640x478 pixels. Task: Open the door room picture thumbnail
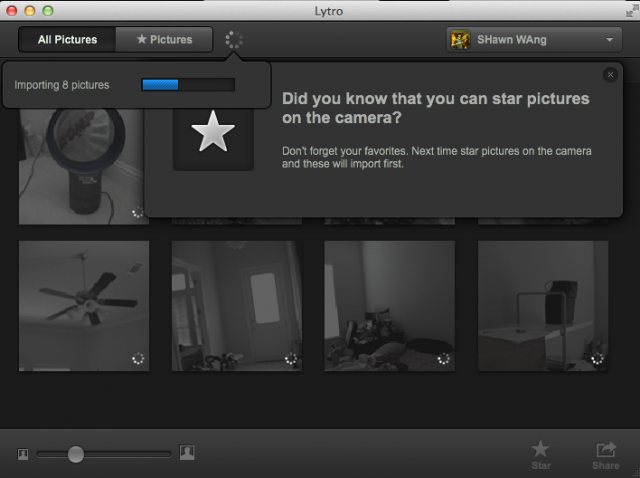click(237, 306)
